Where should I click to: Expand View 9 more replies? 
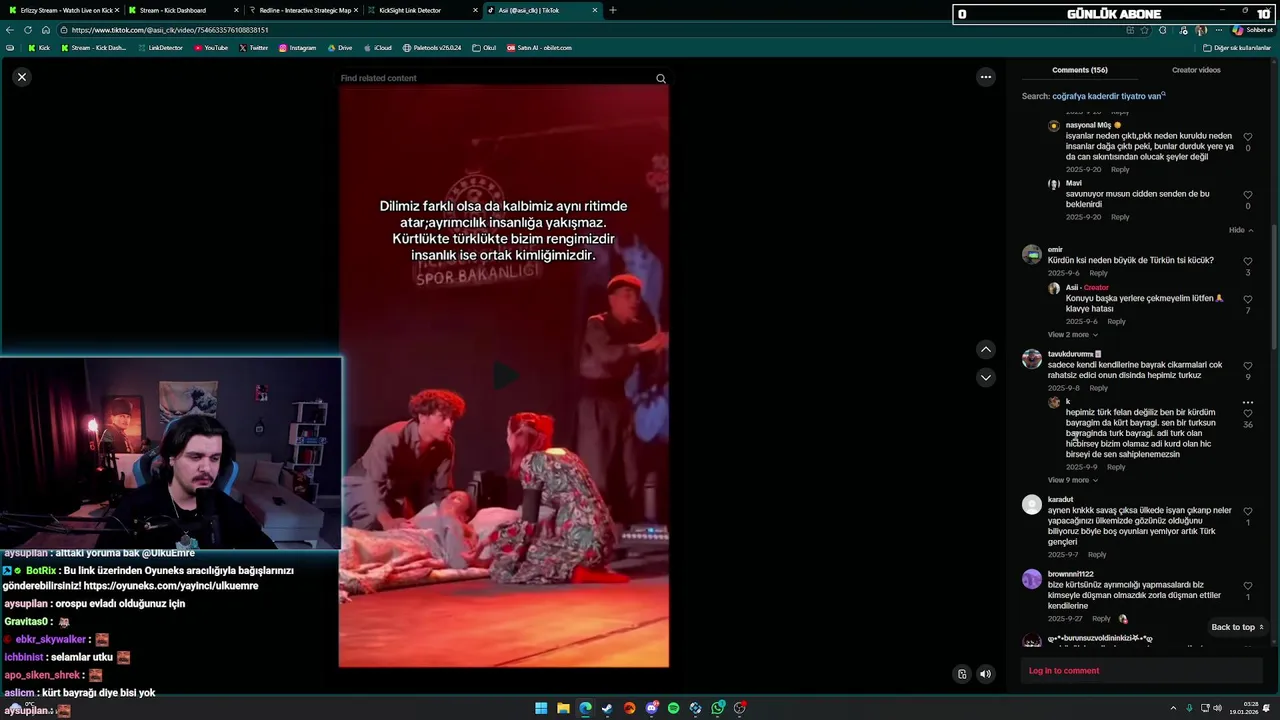[1072, 480]
